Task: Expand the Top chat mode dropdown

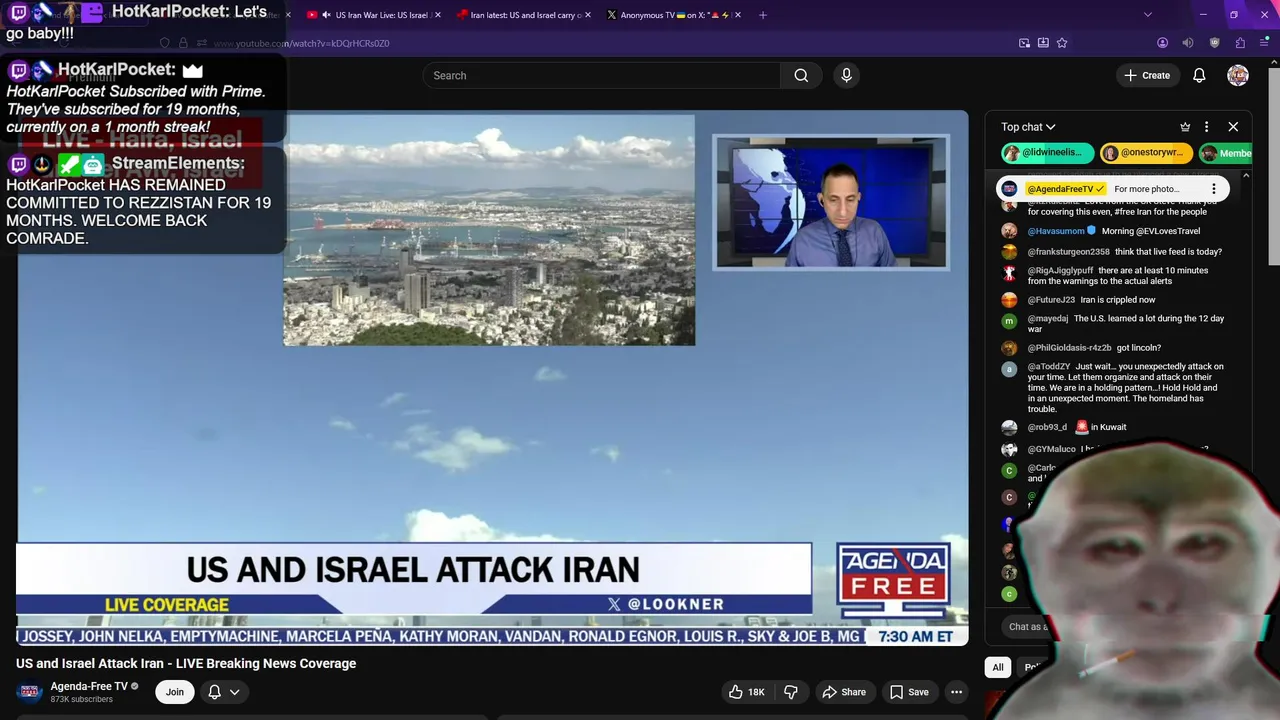Action: pyautogui.click(x=1028, y=127)
